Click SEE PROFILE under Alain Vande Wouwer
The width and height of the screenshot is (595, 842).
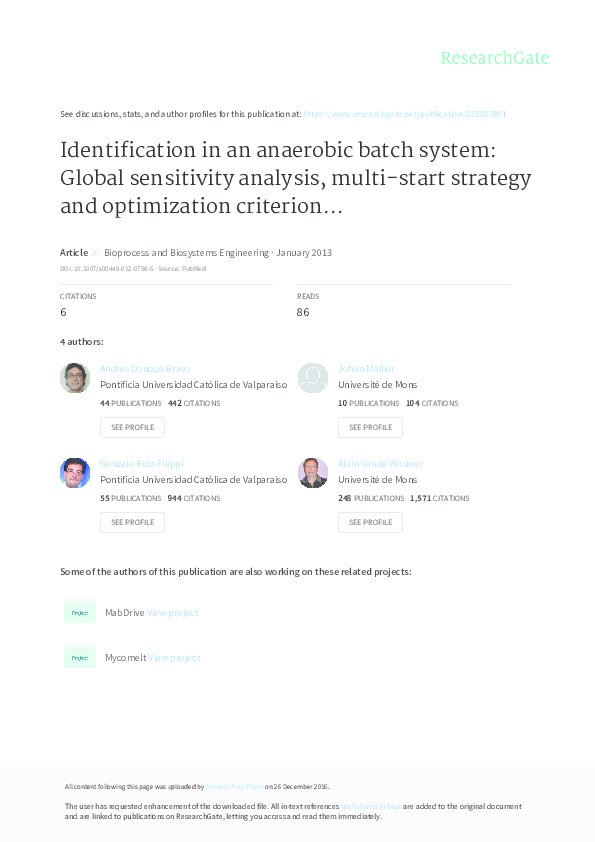tap(370, 522)
